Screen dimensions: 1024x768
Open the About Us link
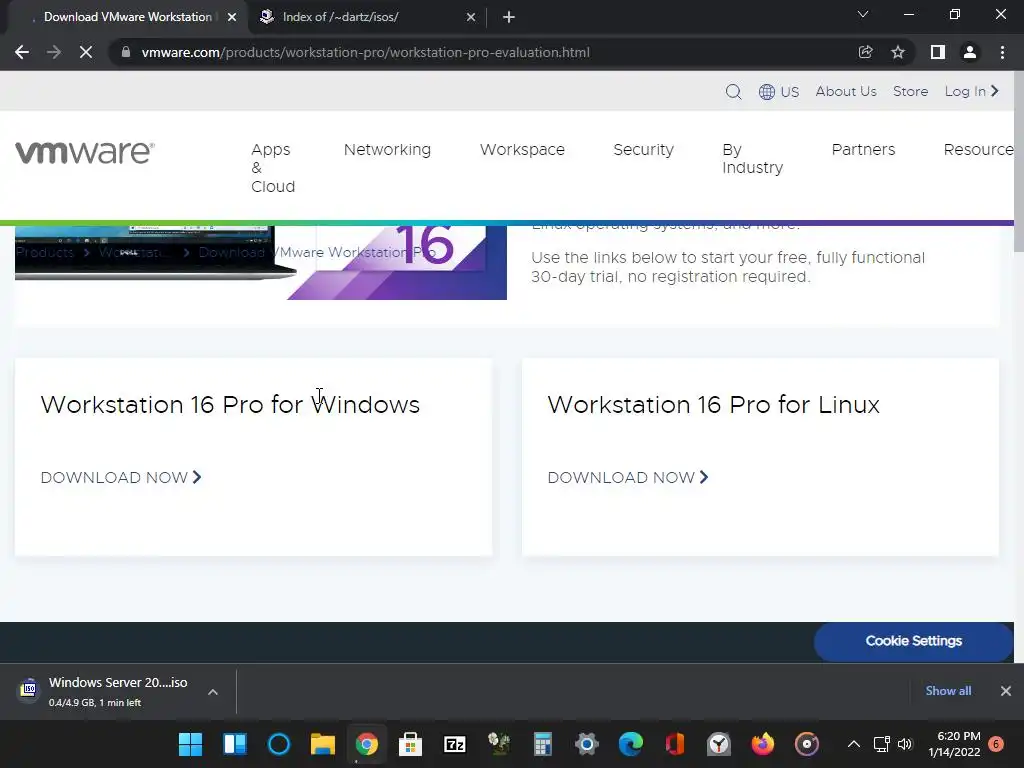click(846, 91)
